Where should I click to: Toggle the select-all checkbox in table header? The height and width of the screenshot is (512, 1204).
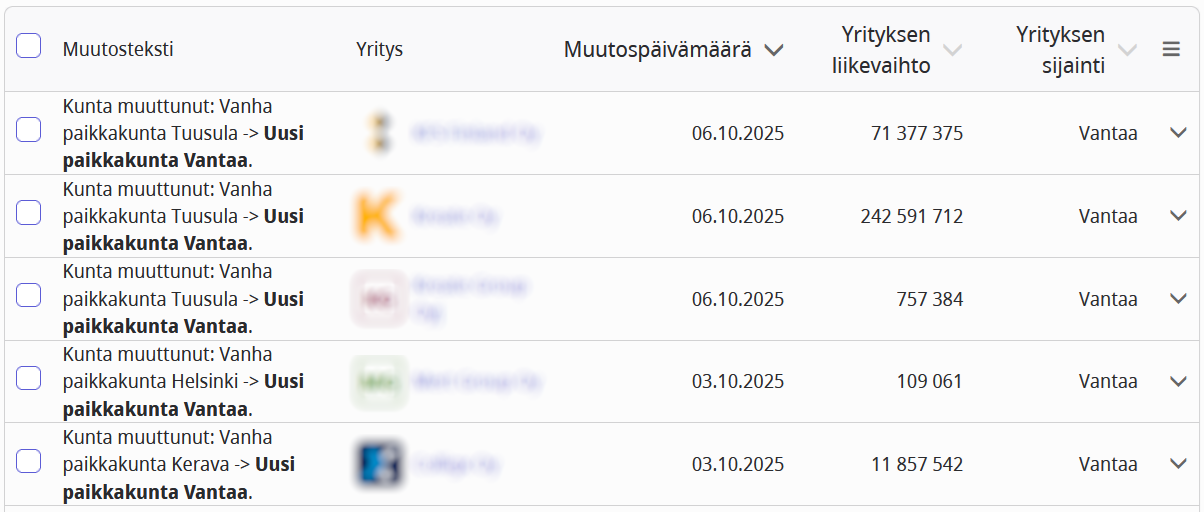[29, 46]
